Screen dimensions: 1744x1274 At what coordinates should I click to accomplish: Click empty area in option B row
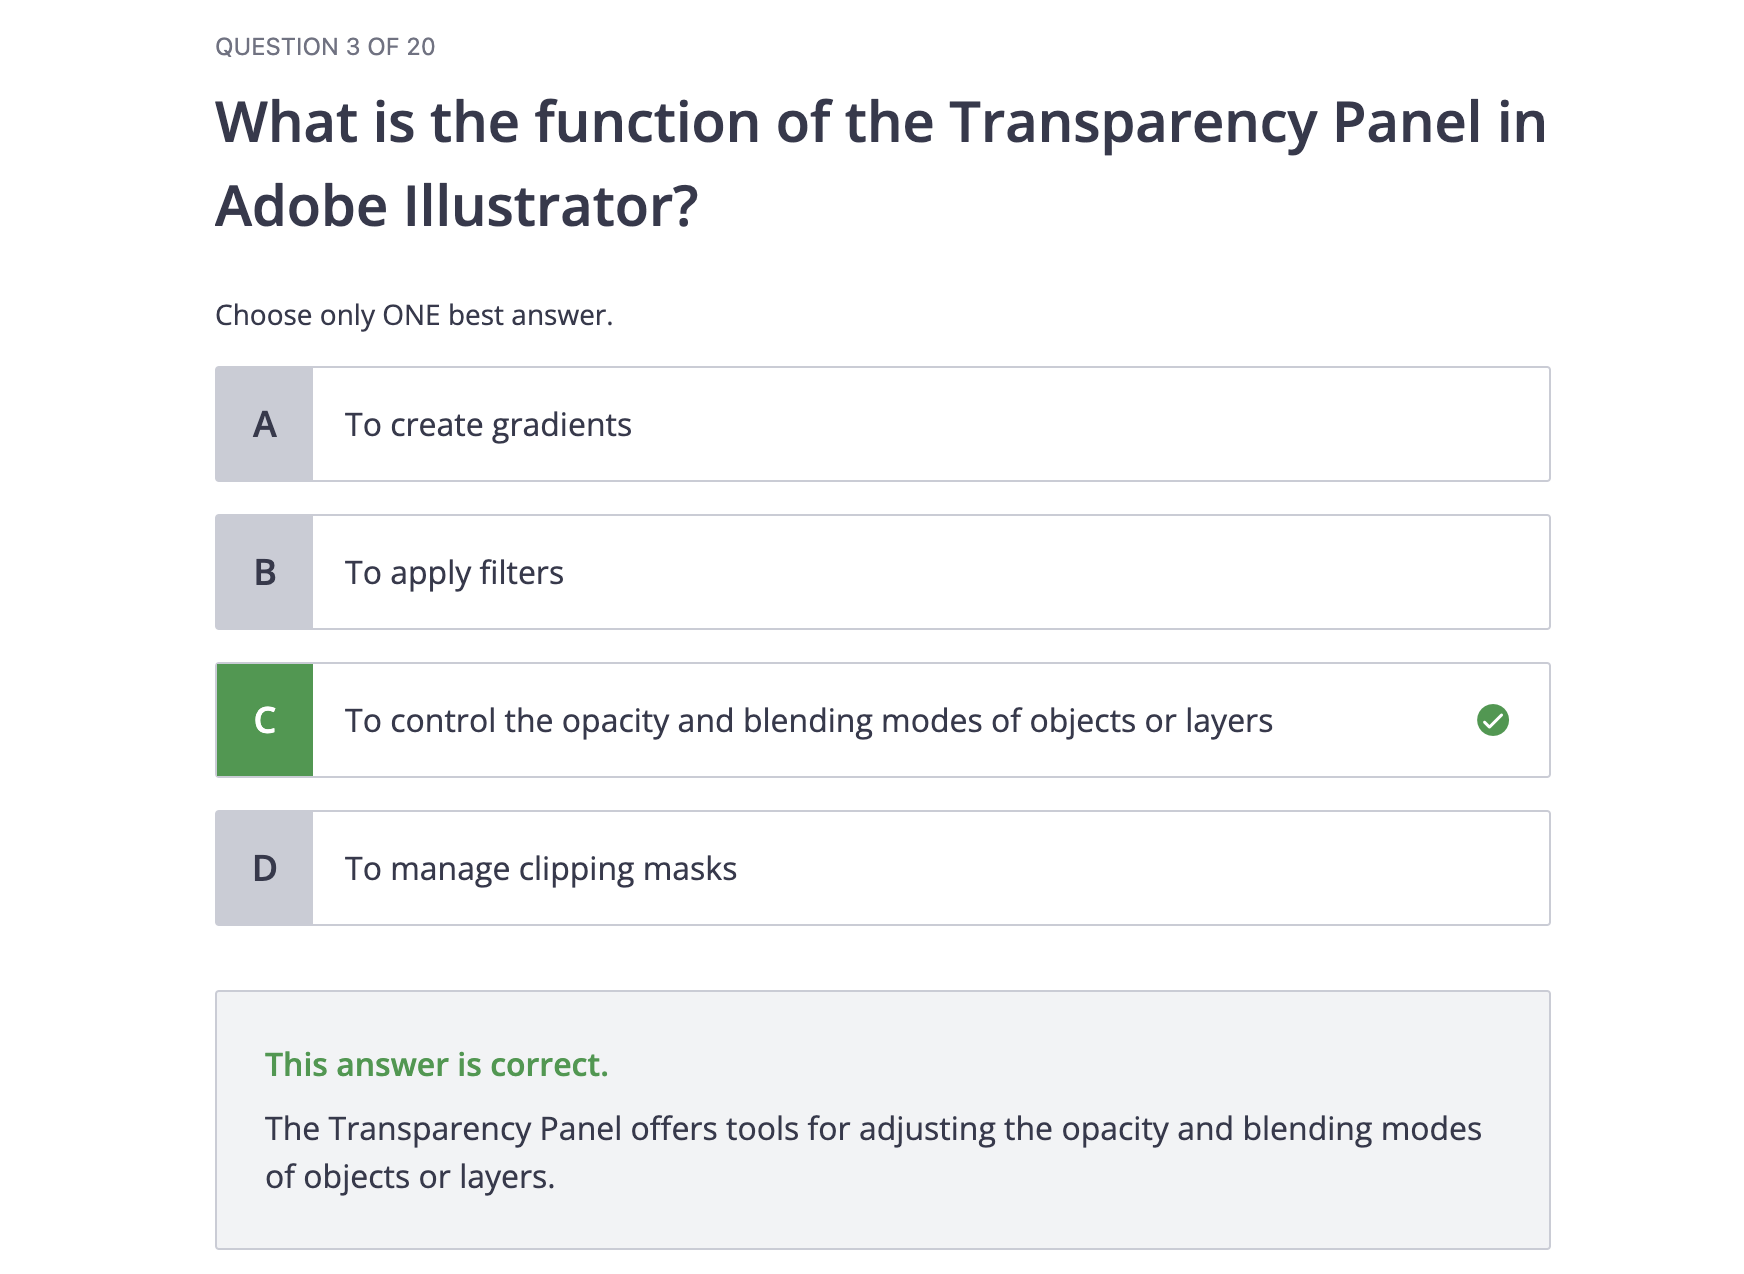[1100, 572]
